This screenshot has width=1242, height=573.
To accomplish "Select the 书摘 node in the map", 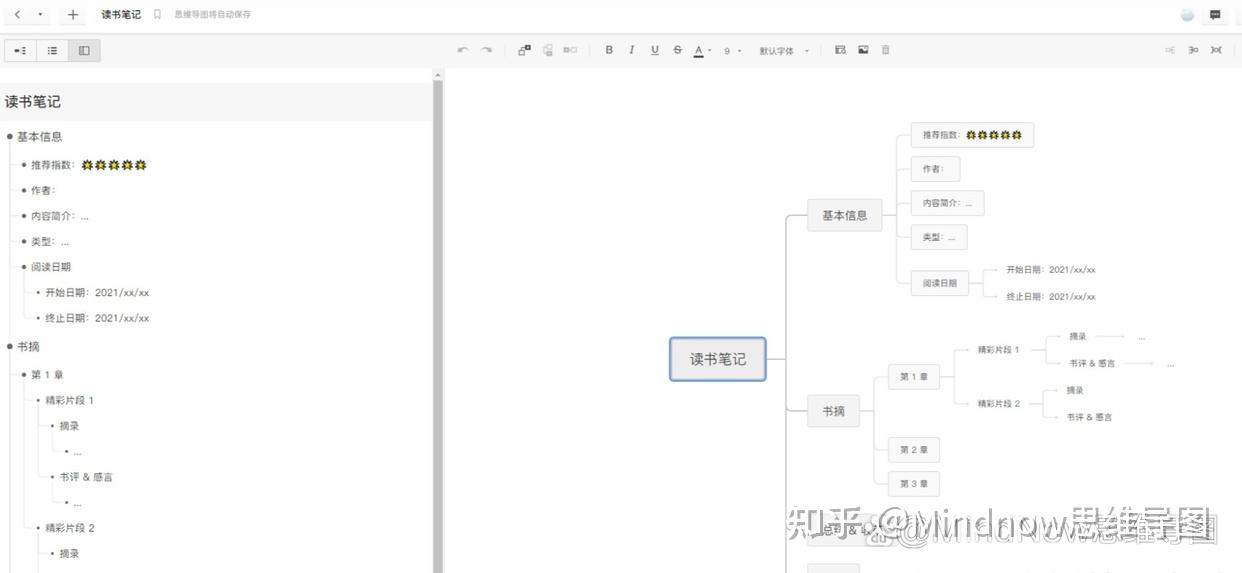I will [834, 411].
